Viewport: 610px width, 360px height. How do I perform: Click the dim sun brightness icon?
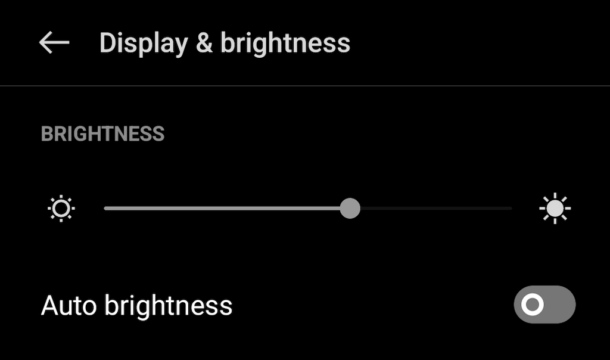[x=61, y=209]
